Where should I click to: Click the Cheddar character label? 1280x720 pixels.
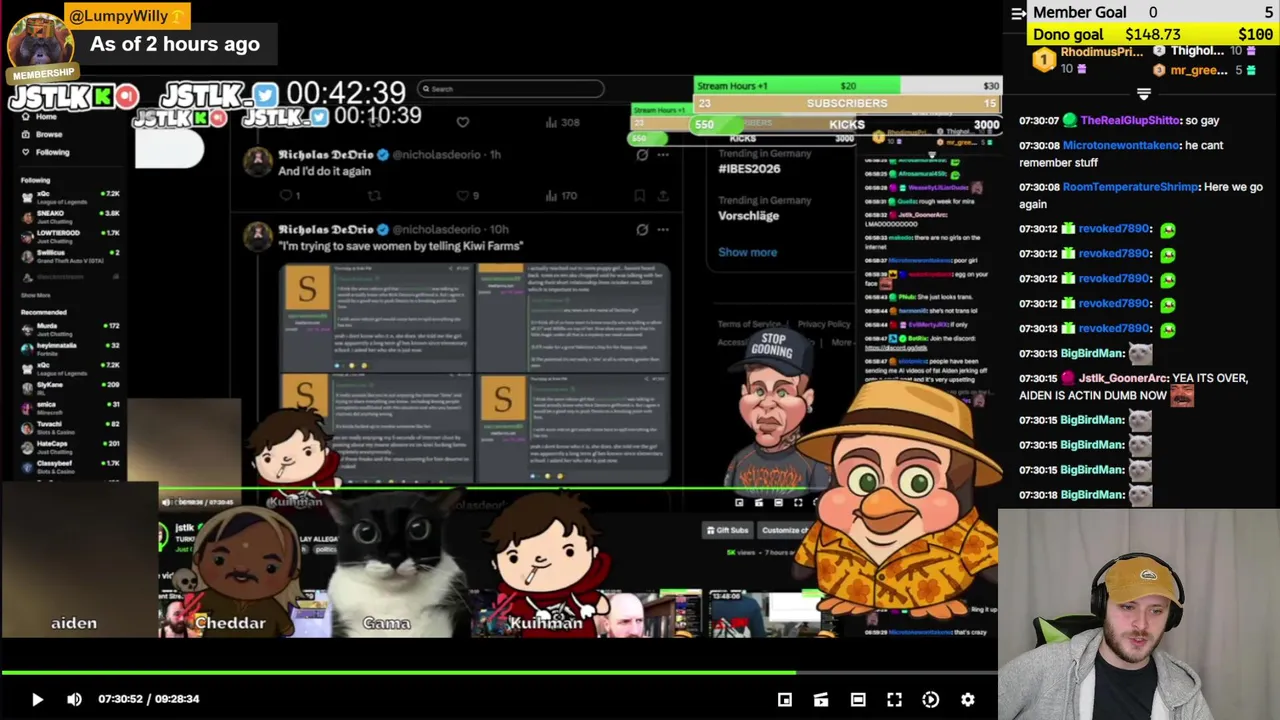[231, 623]
